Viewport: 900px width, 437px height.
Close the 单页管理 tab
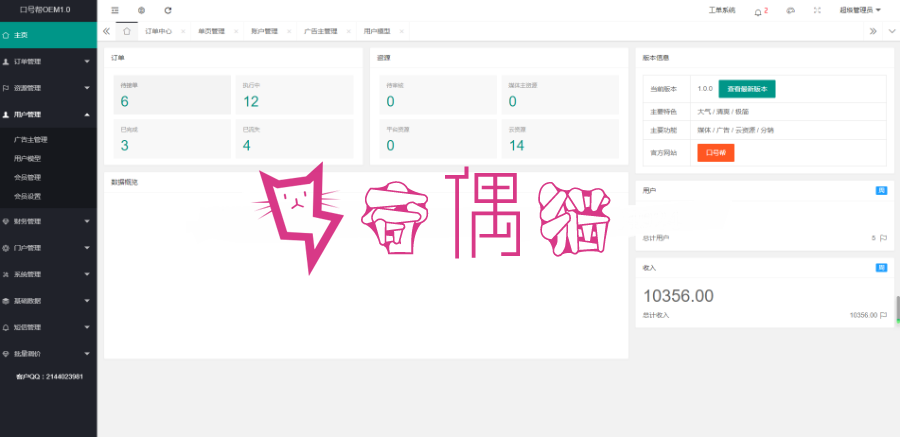[236, 32]
